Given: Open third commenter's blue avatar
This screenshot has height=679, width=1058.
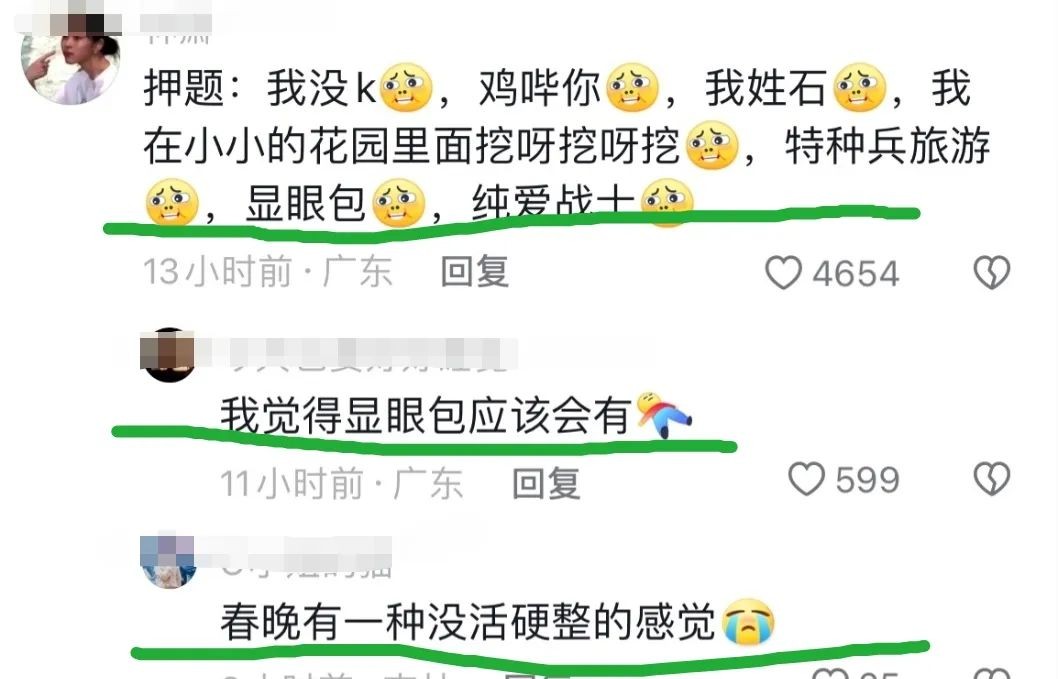Looking at the screenshot, I should 168,562.
